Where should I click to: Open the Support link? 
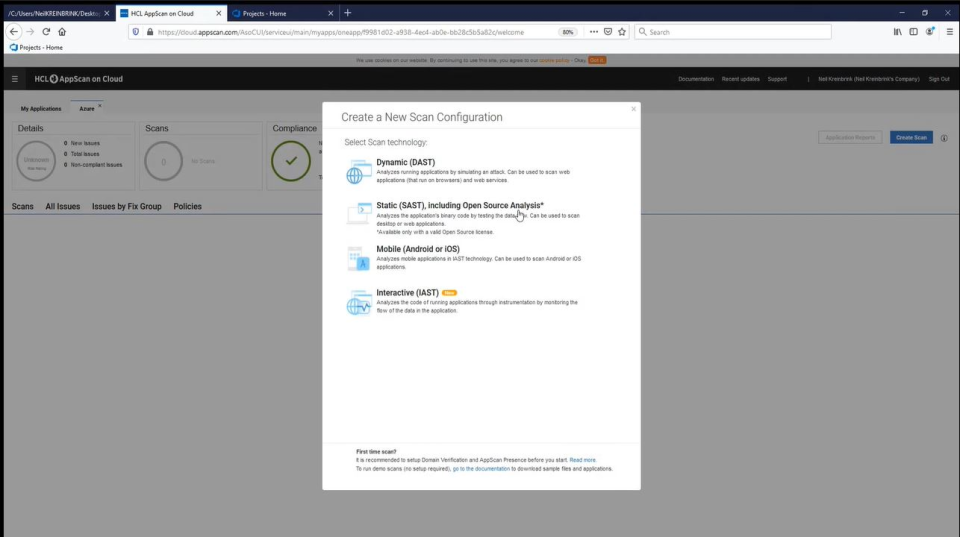[x=777, y=79]
